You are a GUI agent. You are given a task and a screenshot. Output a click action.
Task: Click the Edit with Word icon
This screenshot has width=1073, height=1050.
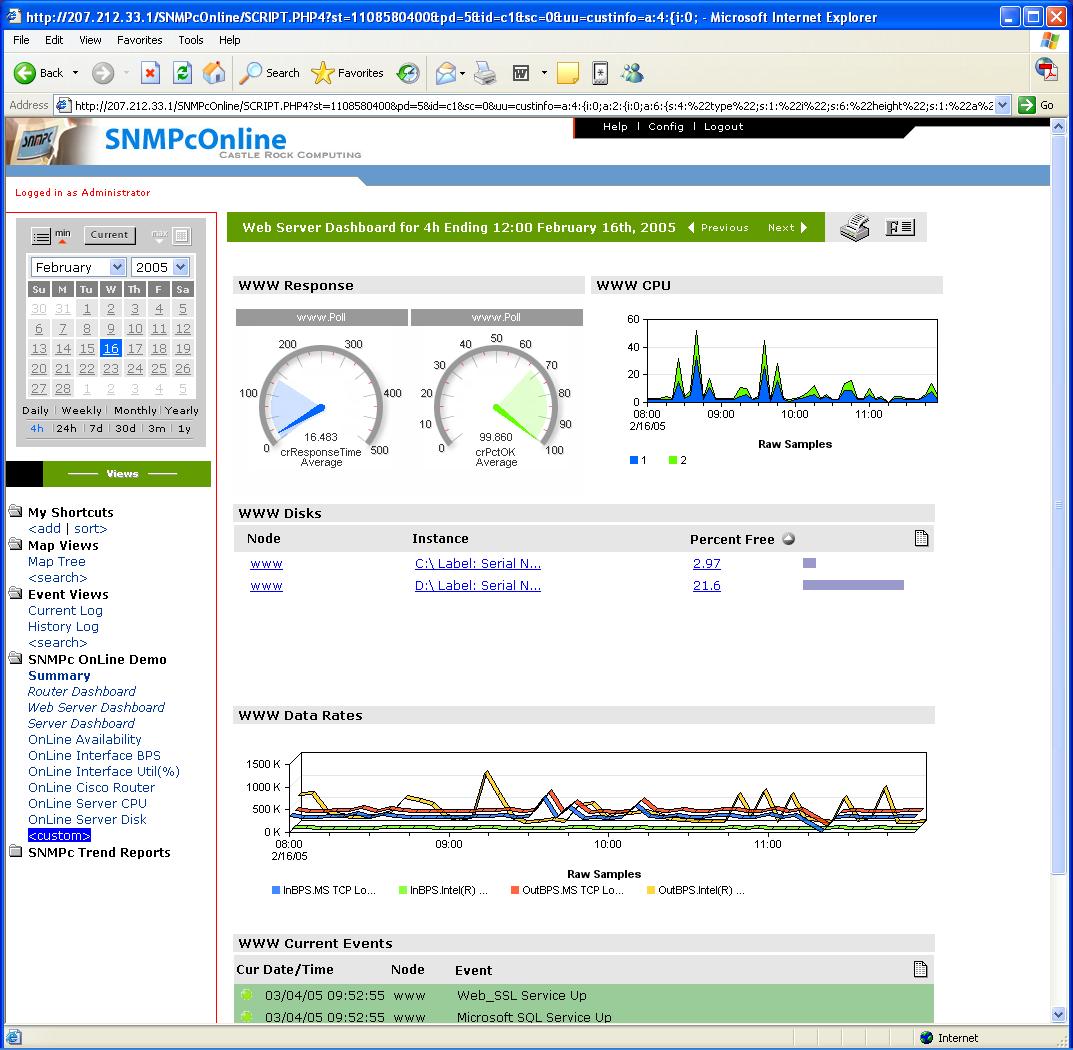pyautogui.click(x=521, y=73)
